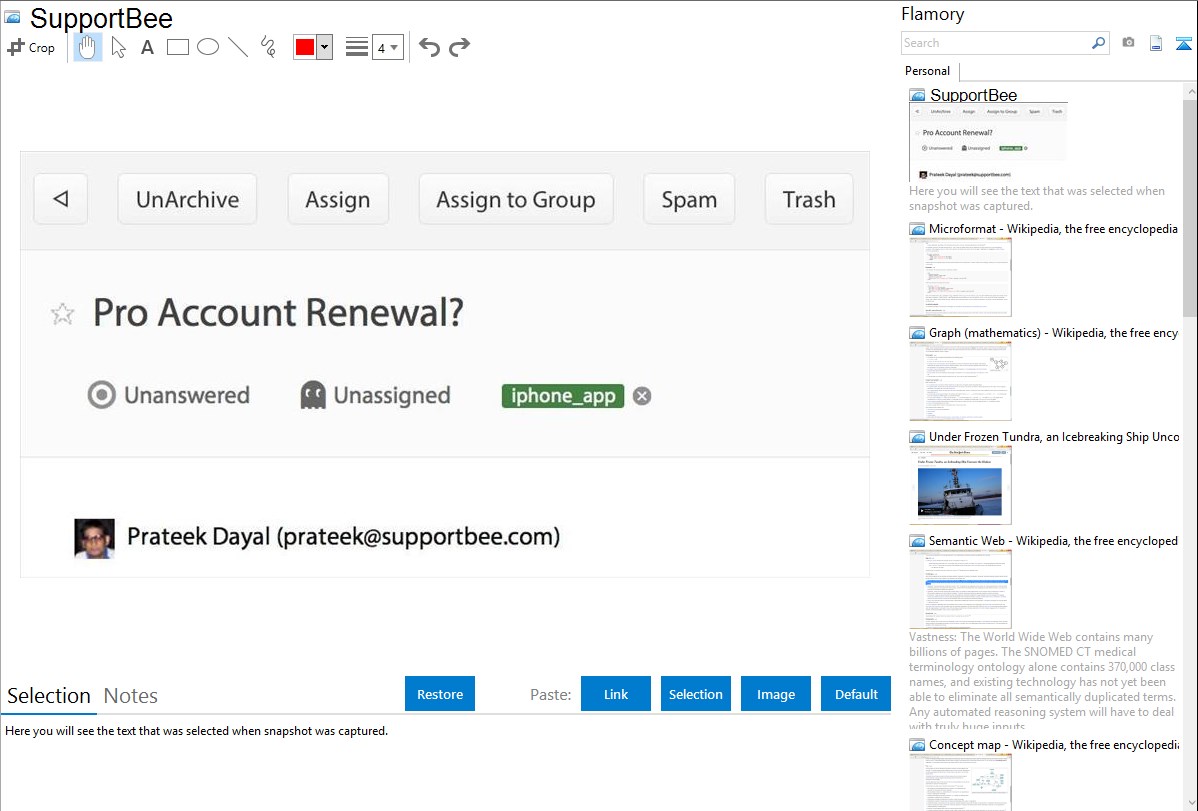Screen dimensions: 1198x811
Task: Undo the last annotation
Action: point(429,47)
